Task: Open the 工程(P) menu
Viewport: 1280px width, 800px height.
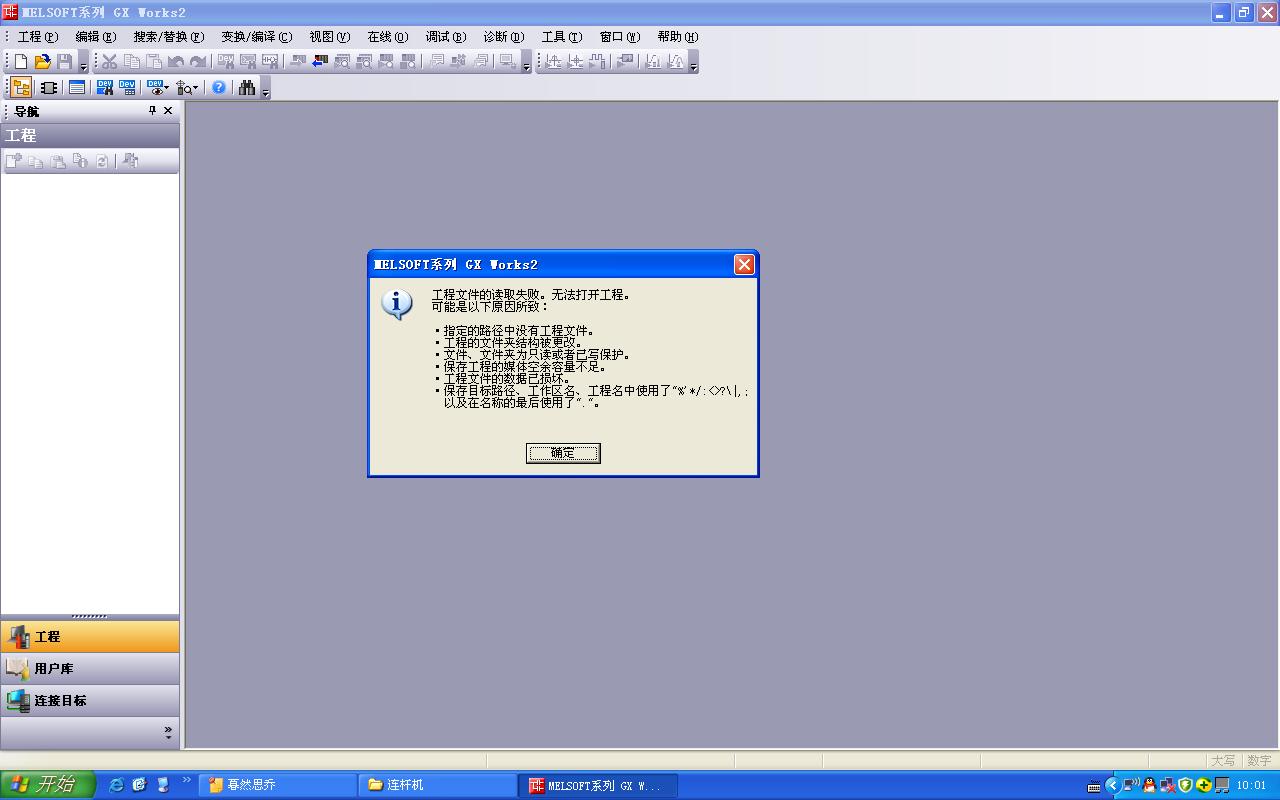Action: tap(38, 37)
